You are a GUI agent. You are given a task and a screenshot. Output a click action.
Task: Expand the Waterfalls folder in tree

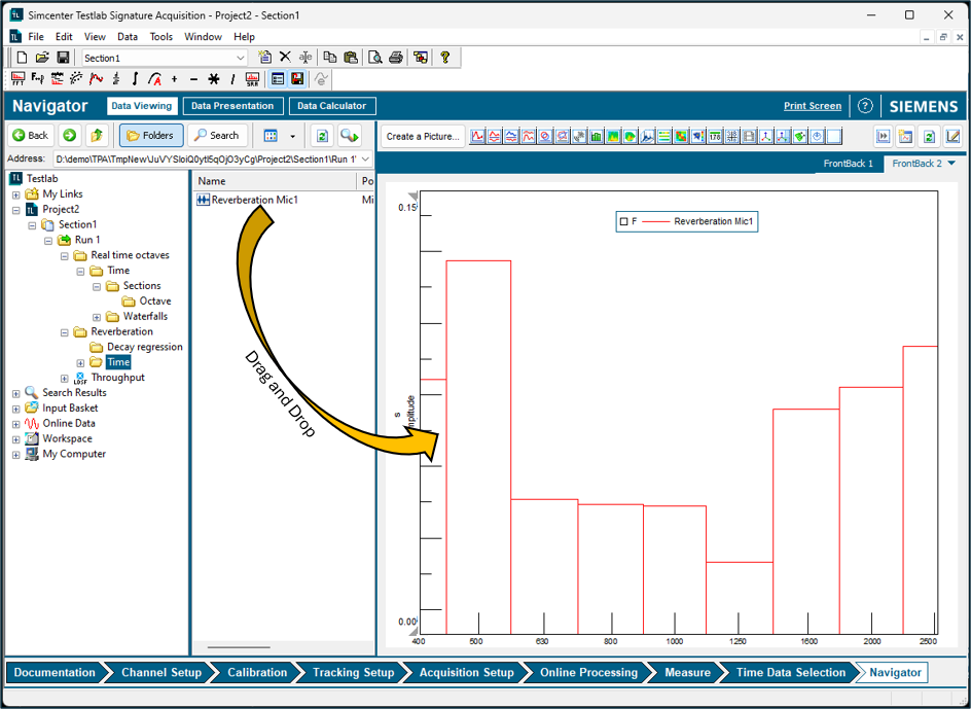[x=97, y=317]
